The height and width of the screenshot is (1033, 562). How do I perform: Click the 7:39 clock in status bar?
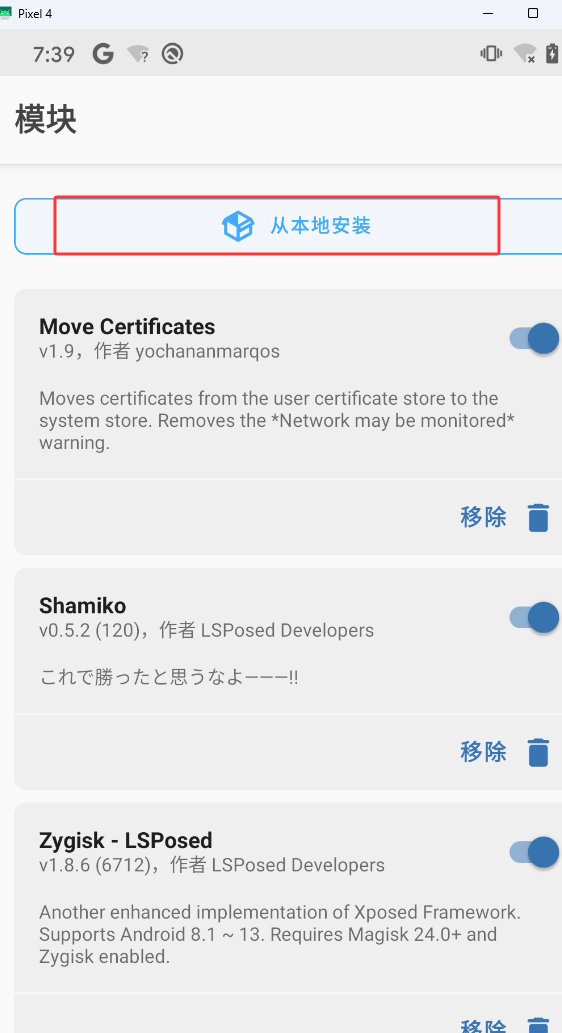[53, 54]
